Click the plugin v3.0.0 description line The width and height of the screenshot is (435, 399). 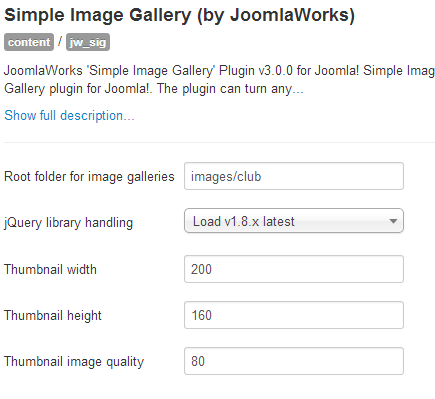point(219,71)
